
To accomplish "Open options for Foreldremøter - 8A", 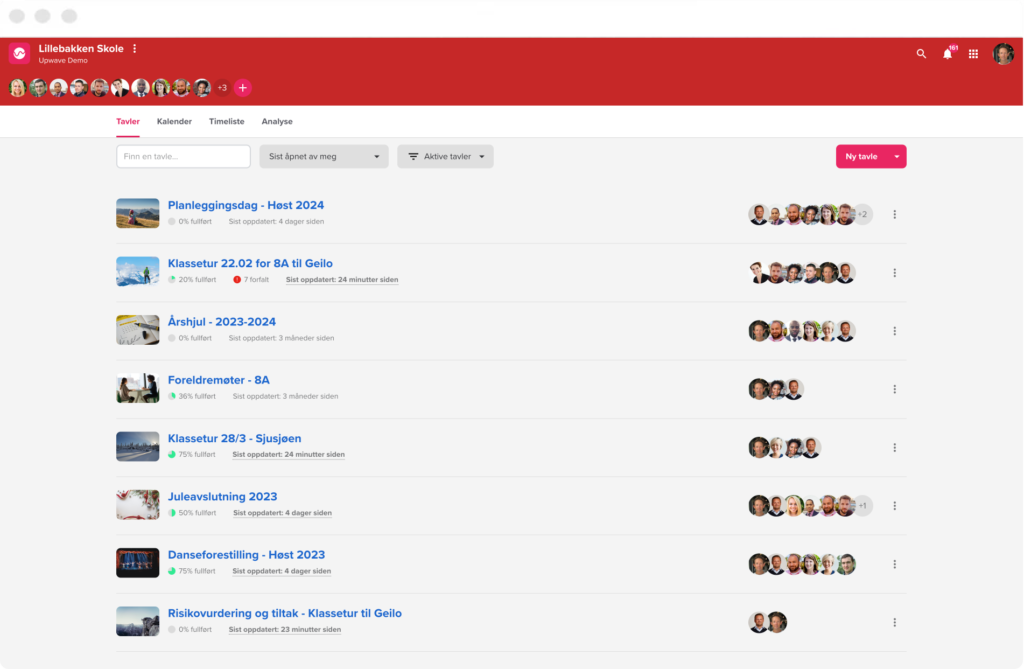I will point(895,389).
